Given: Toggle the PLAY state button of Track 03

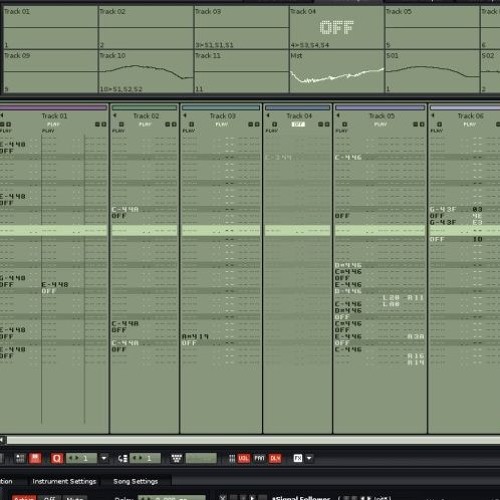Looking at the screenshot, I should (222, 124).
